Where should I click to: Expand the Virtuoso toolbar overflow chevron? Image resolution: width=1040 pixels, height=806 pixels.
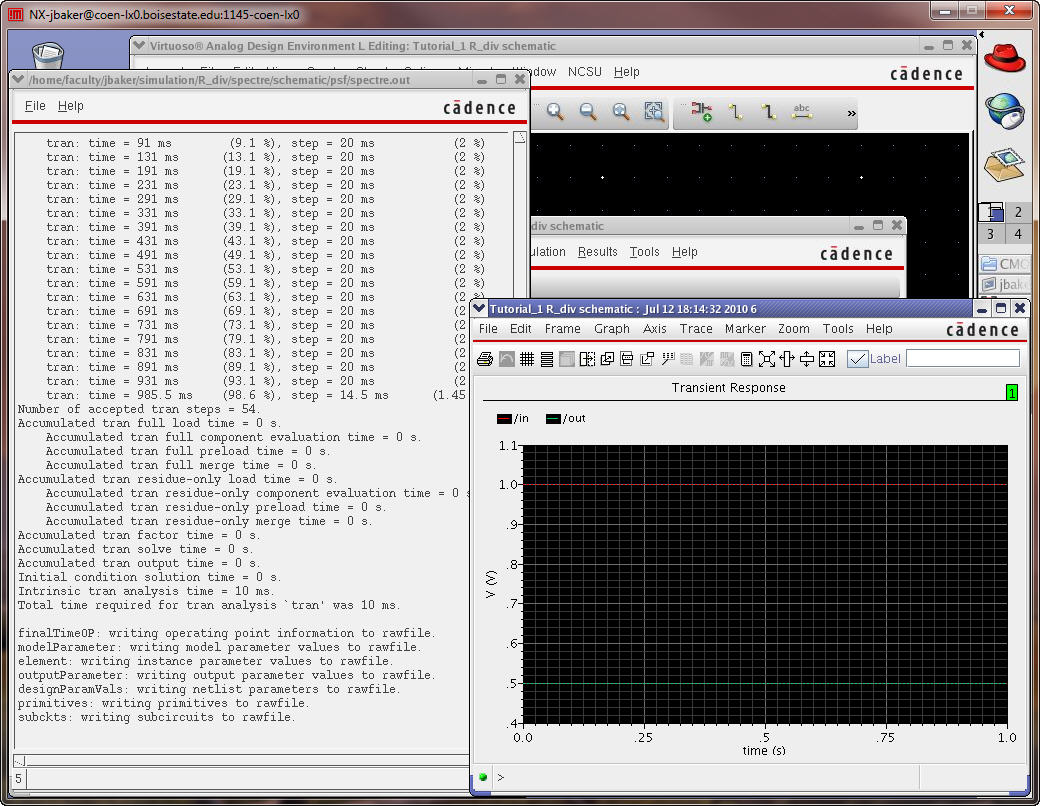(852, 113)
